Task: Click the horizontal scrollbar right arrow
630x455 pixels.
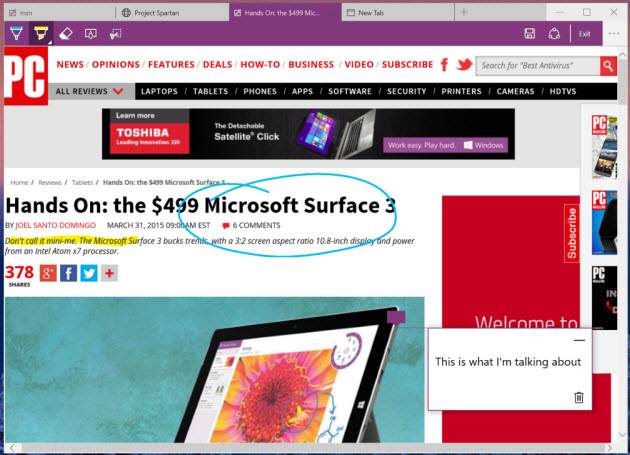Action: coord(610,448)
